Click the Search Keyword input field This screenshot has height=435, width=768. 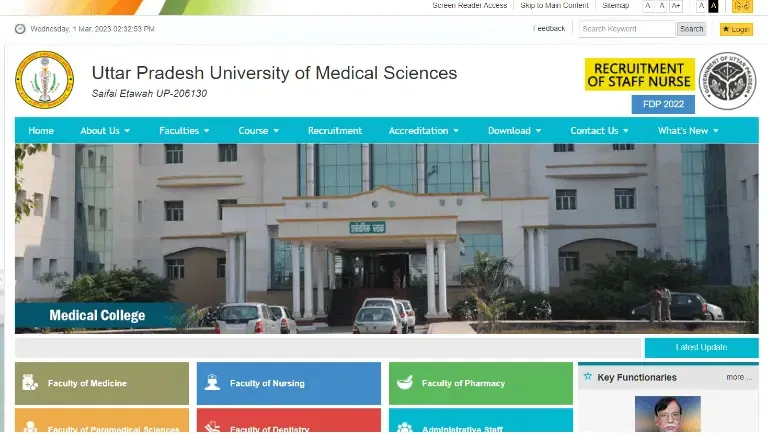tap(627, 29)
